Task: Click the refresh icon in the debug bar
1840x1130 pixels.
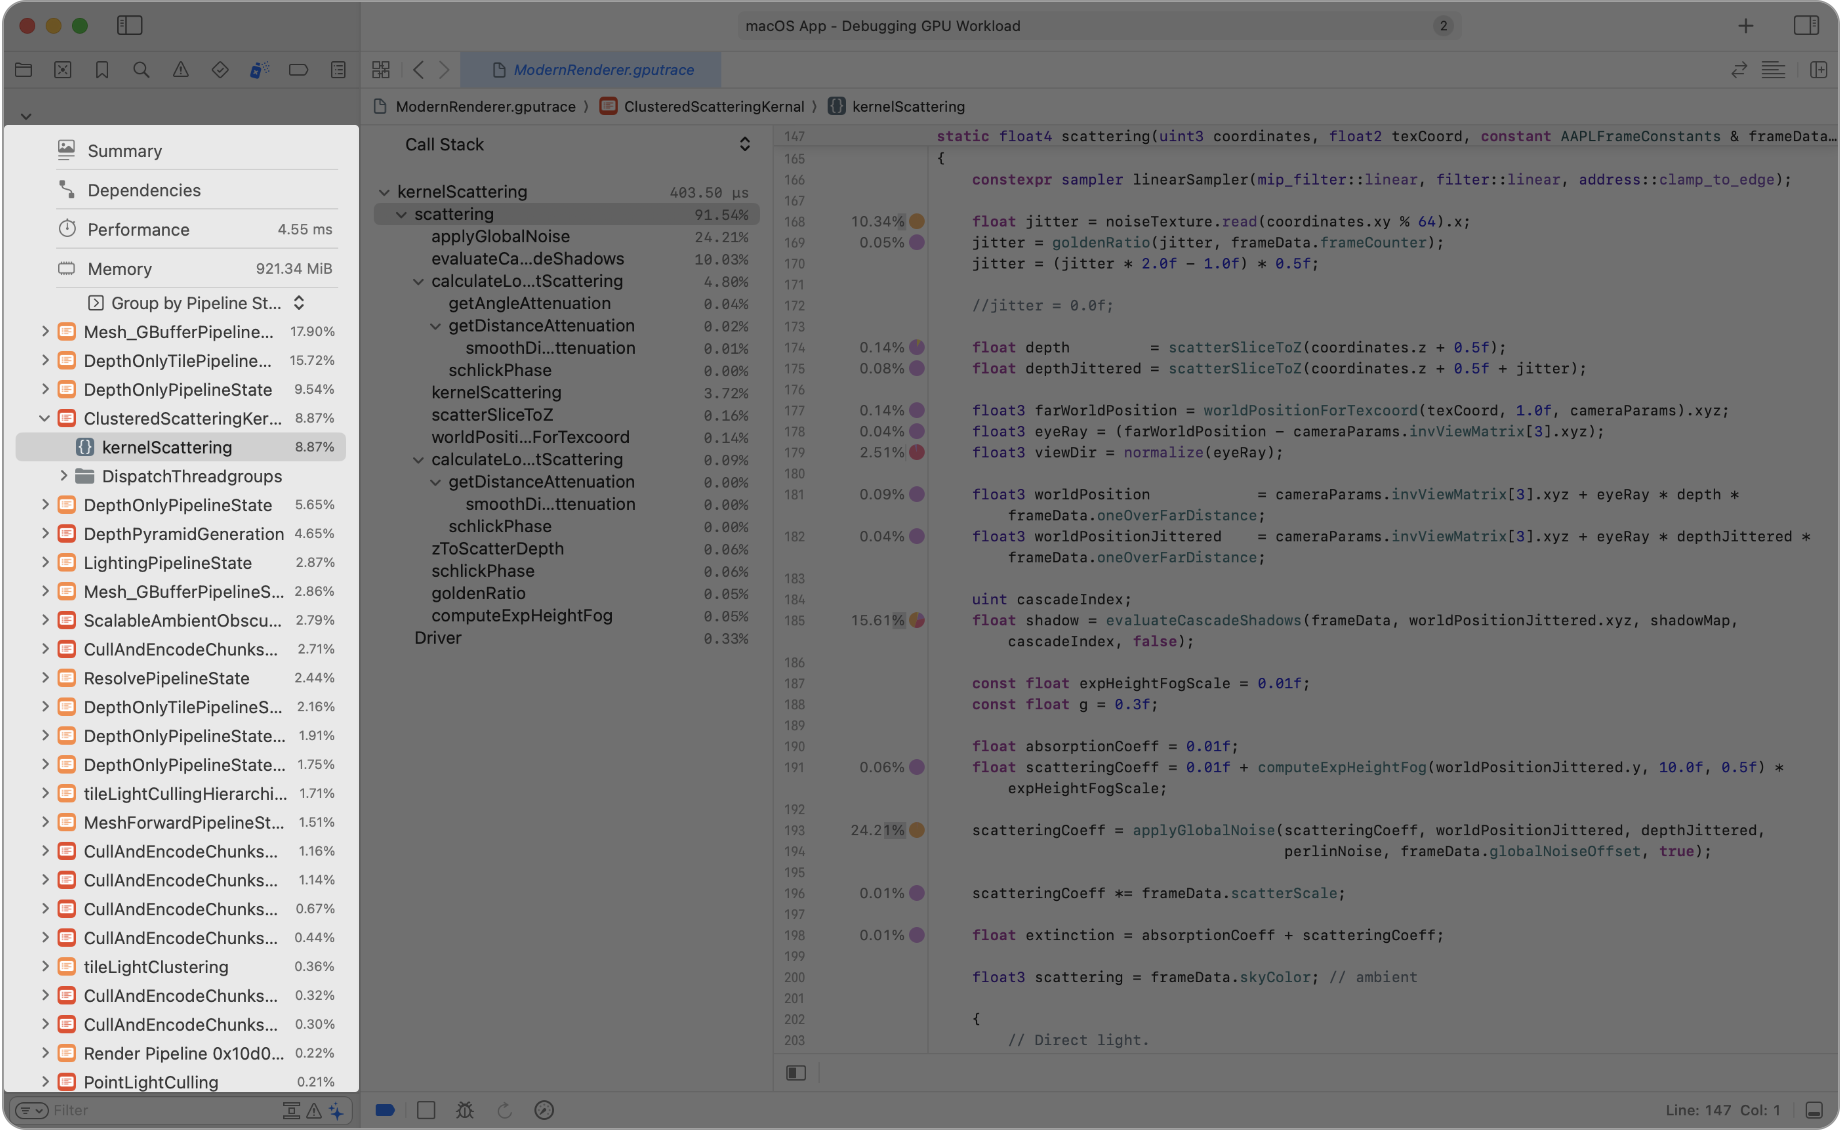Action: click(x=505, y=1110)
